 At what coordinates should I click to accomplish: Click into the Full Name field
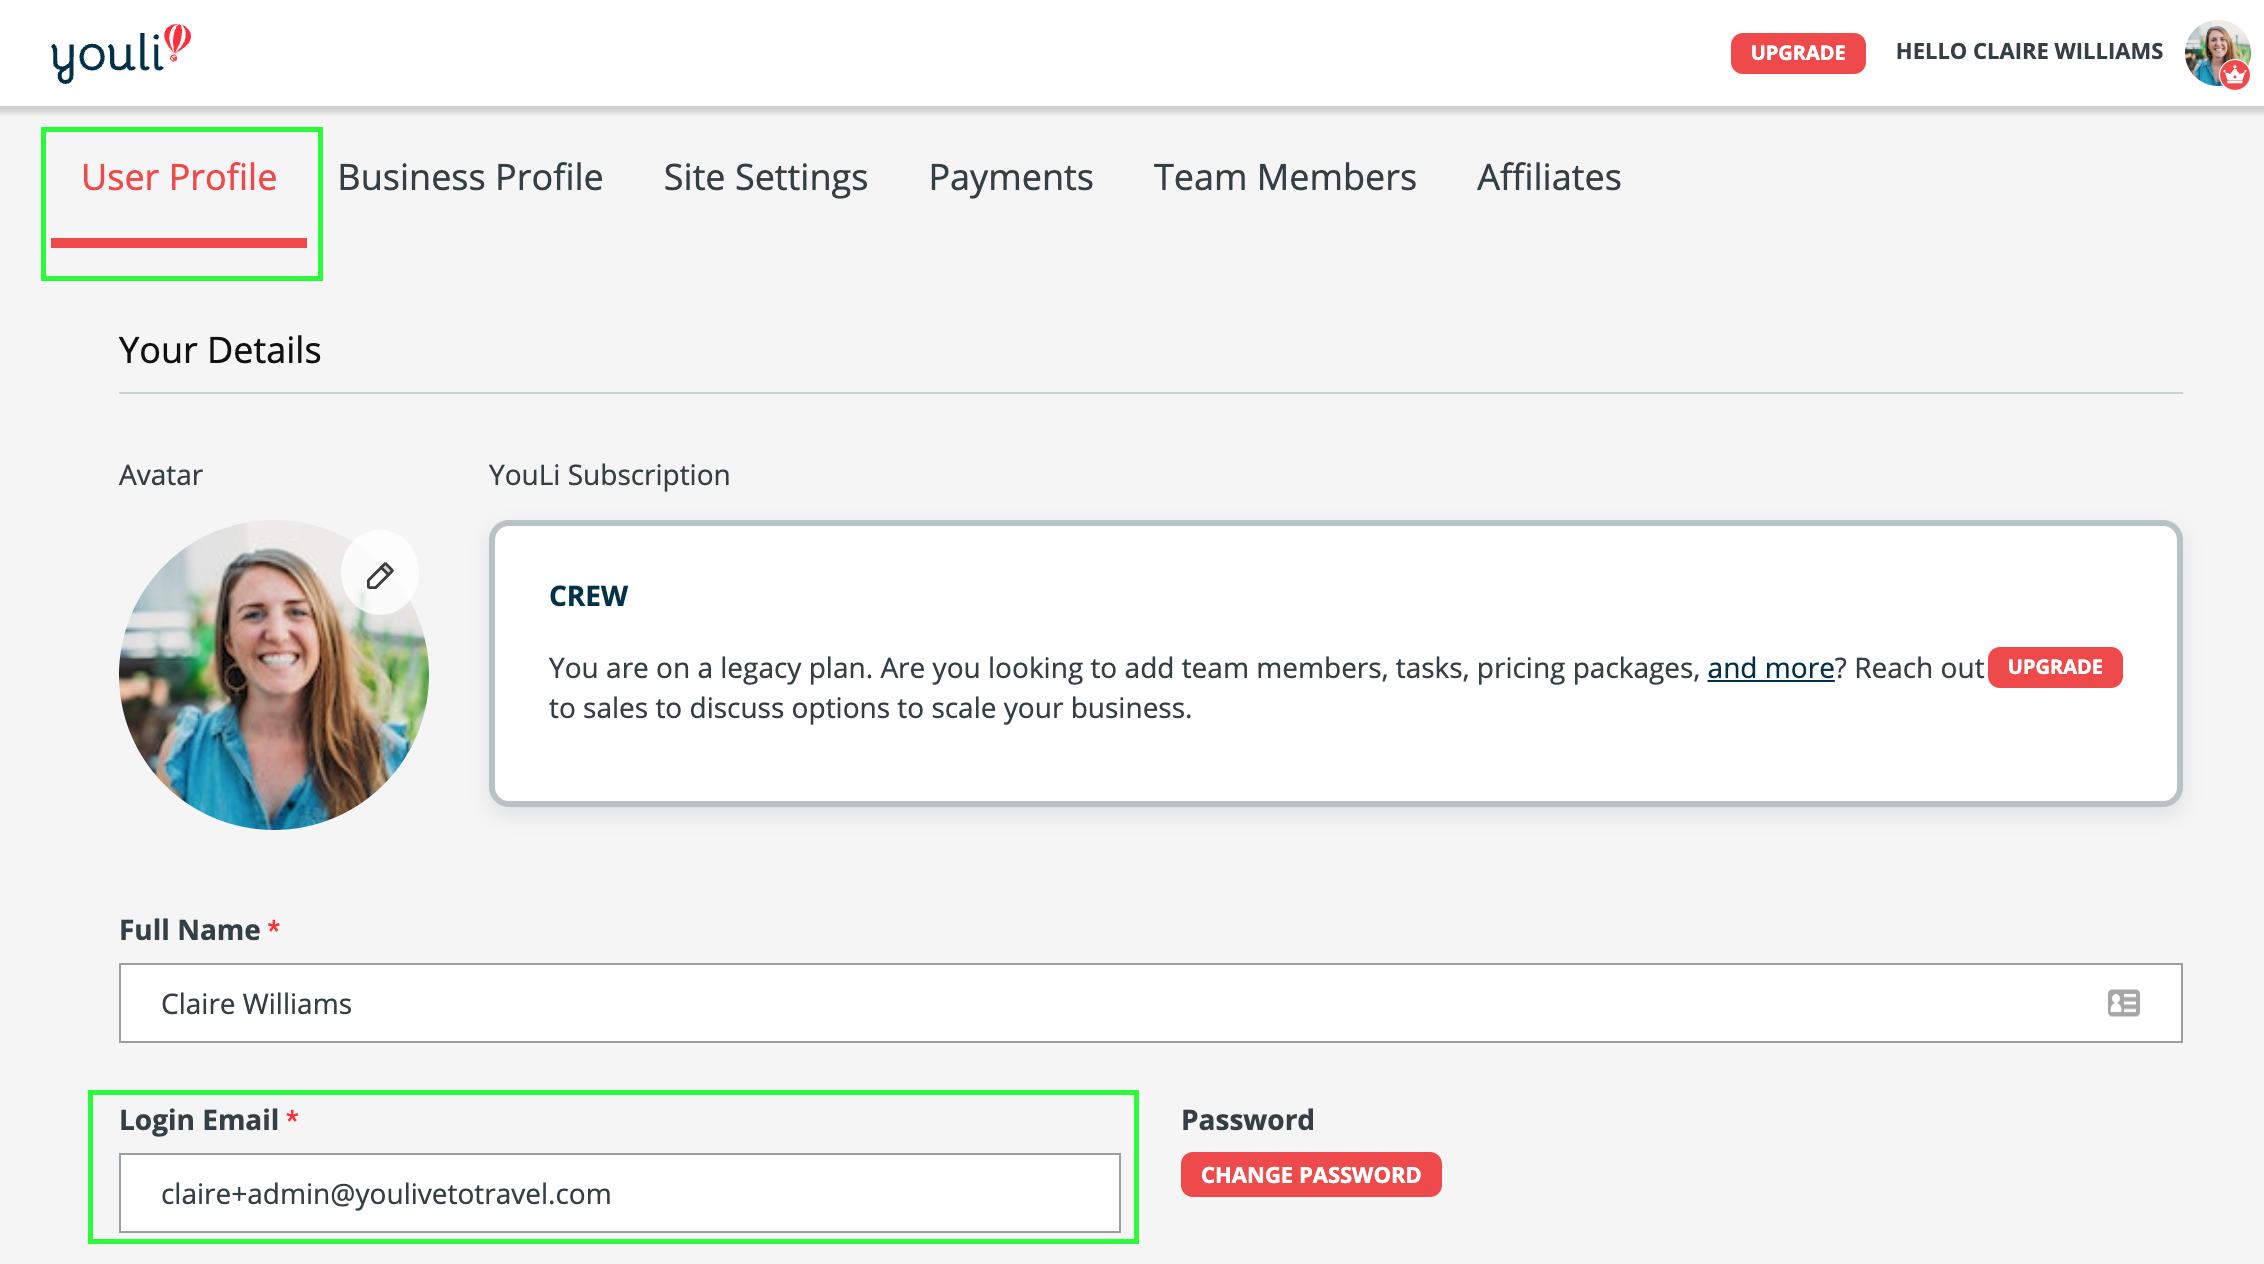click(x=1100, y=1003)
